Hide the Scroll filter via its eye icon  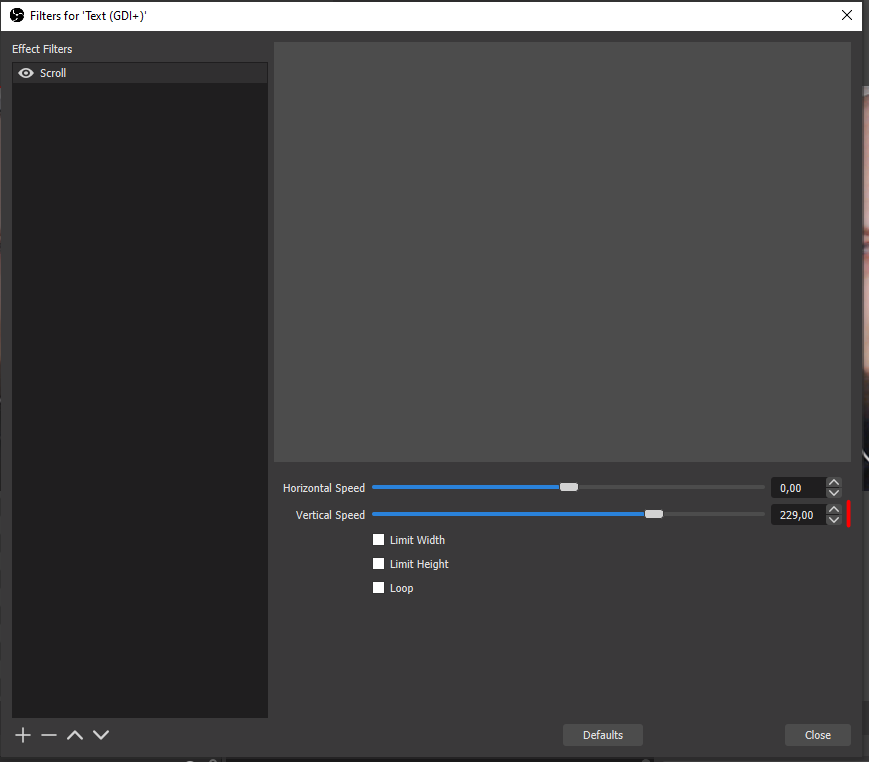point(26,72)
